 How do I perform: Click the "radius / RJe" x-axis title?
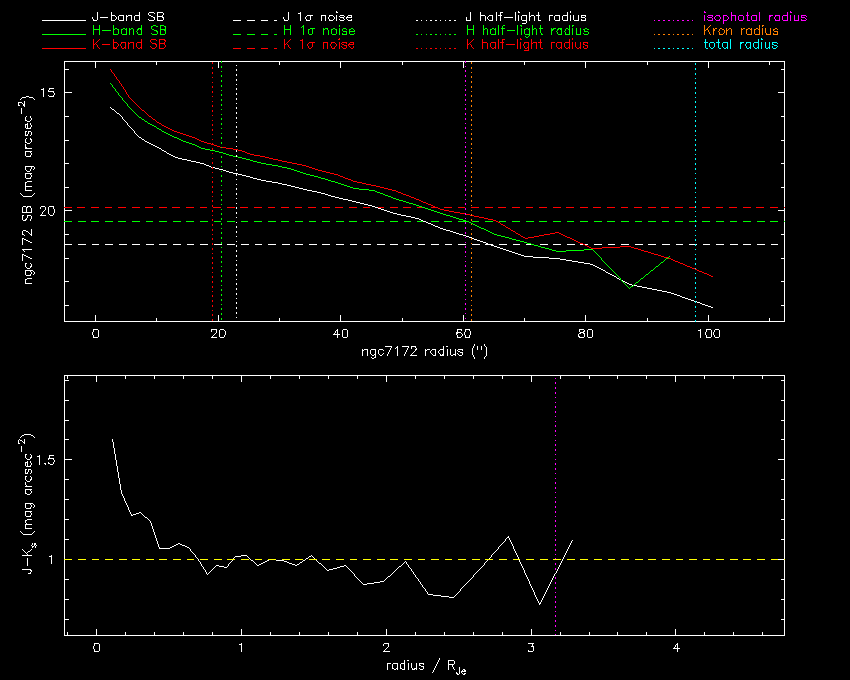tap(424, 666)
